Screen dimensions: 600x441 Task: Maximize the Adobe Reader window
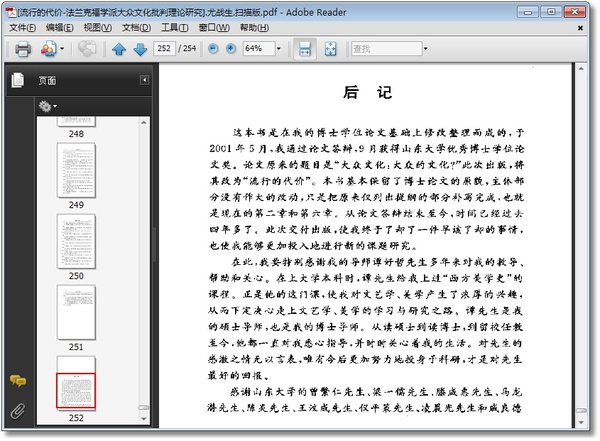coord(551,12)
